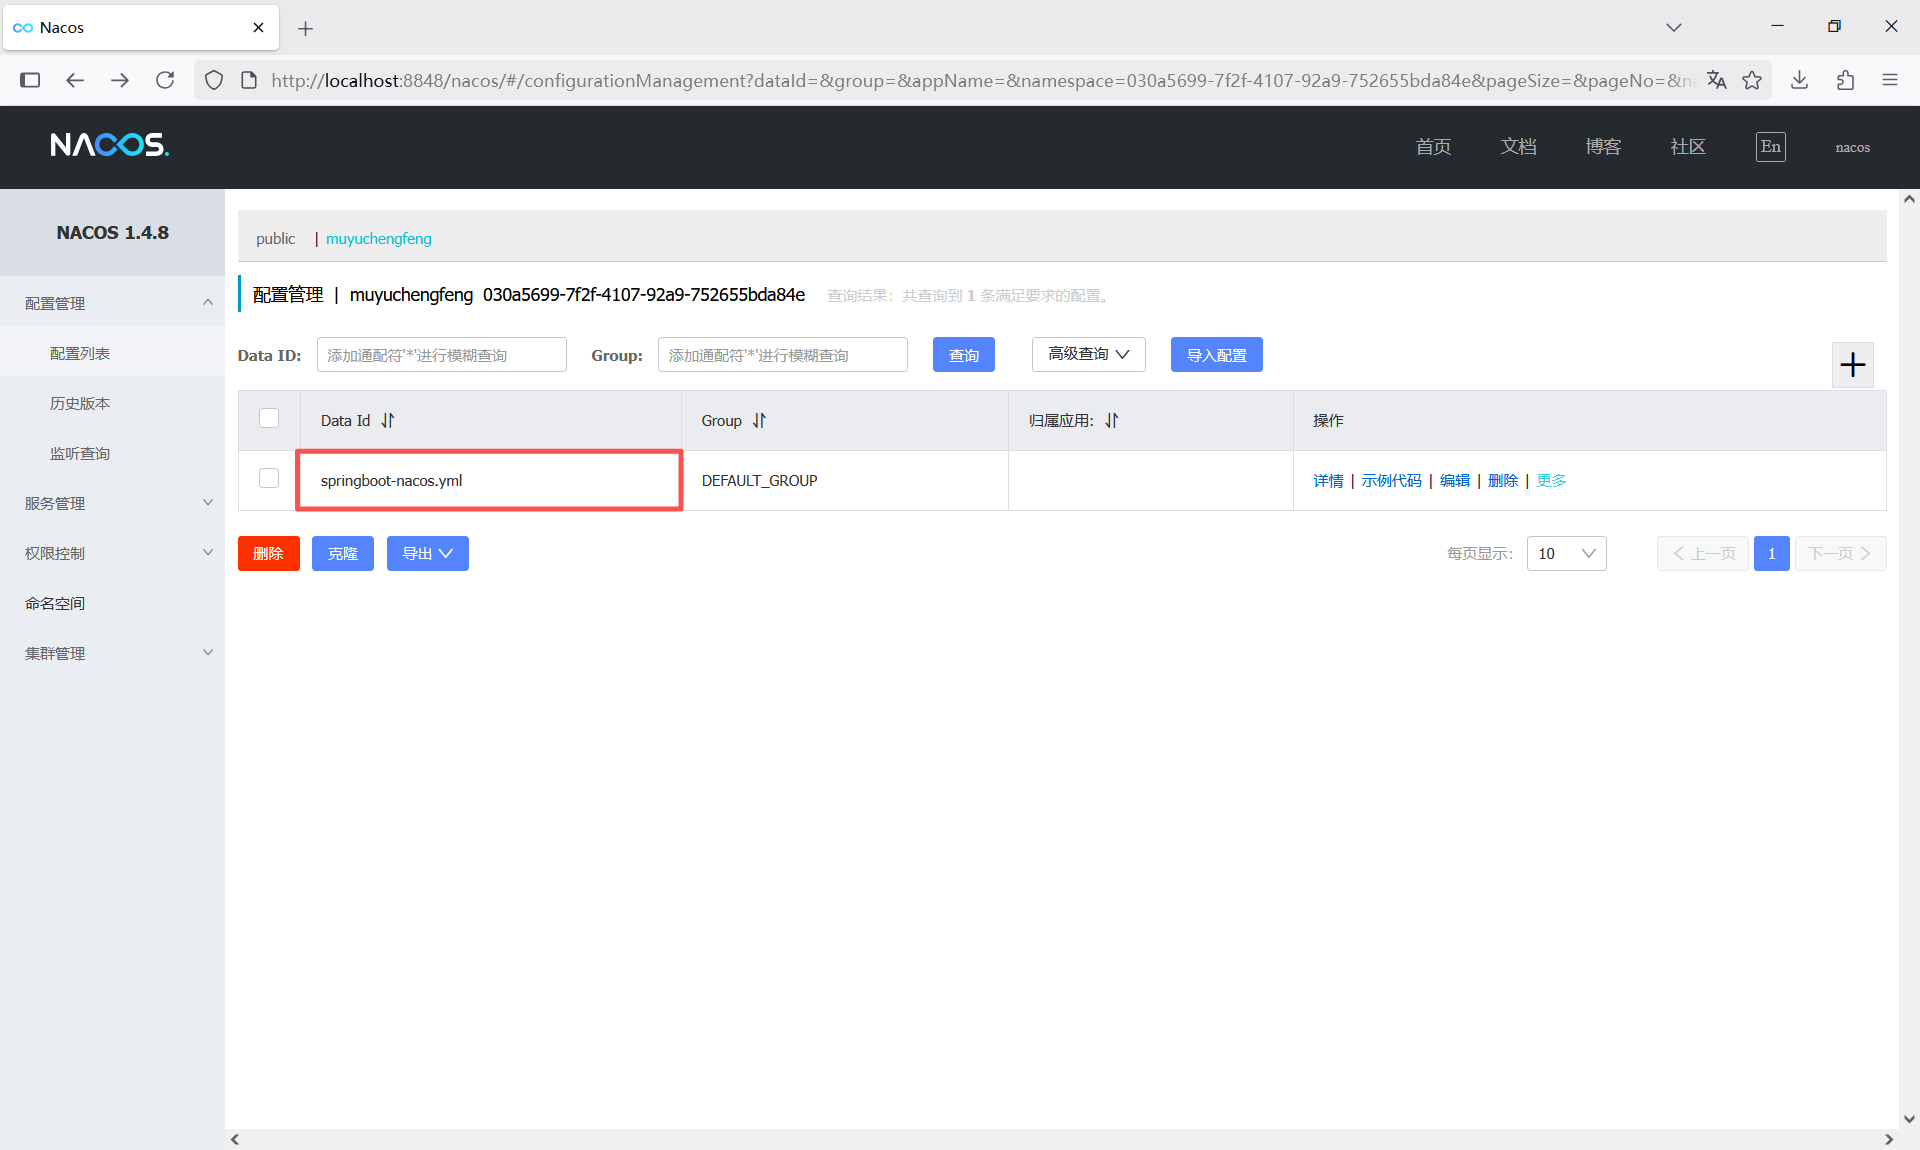Tick the checkbox for springboot-nacos.yml
Viewport: 1920px width, 1150px height.
click(269, 479)
